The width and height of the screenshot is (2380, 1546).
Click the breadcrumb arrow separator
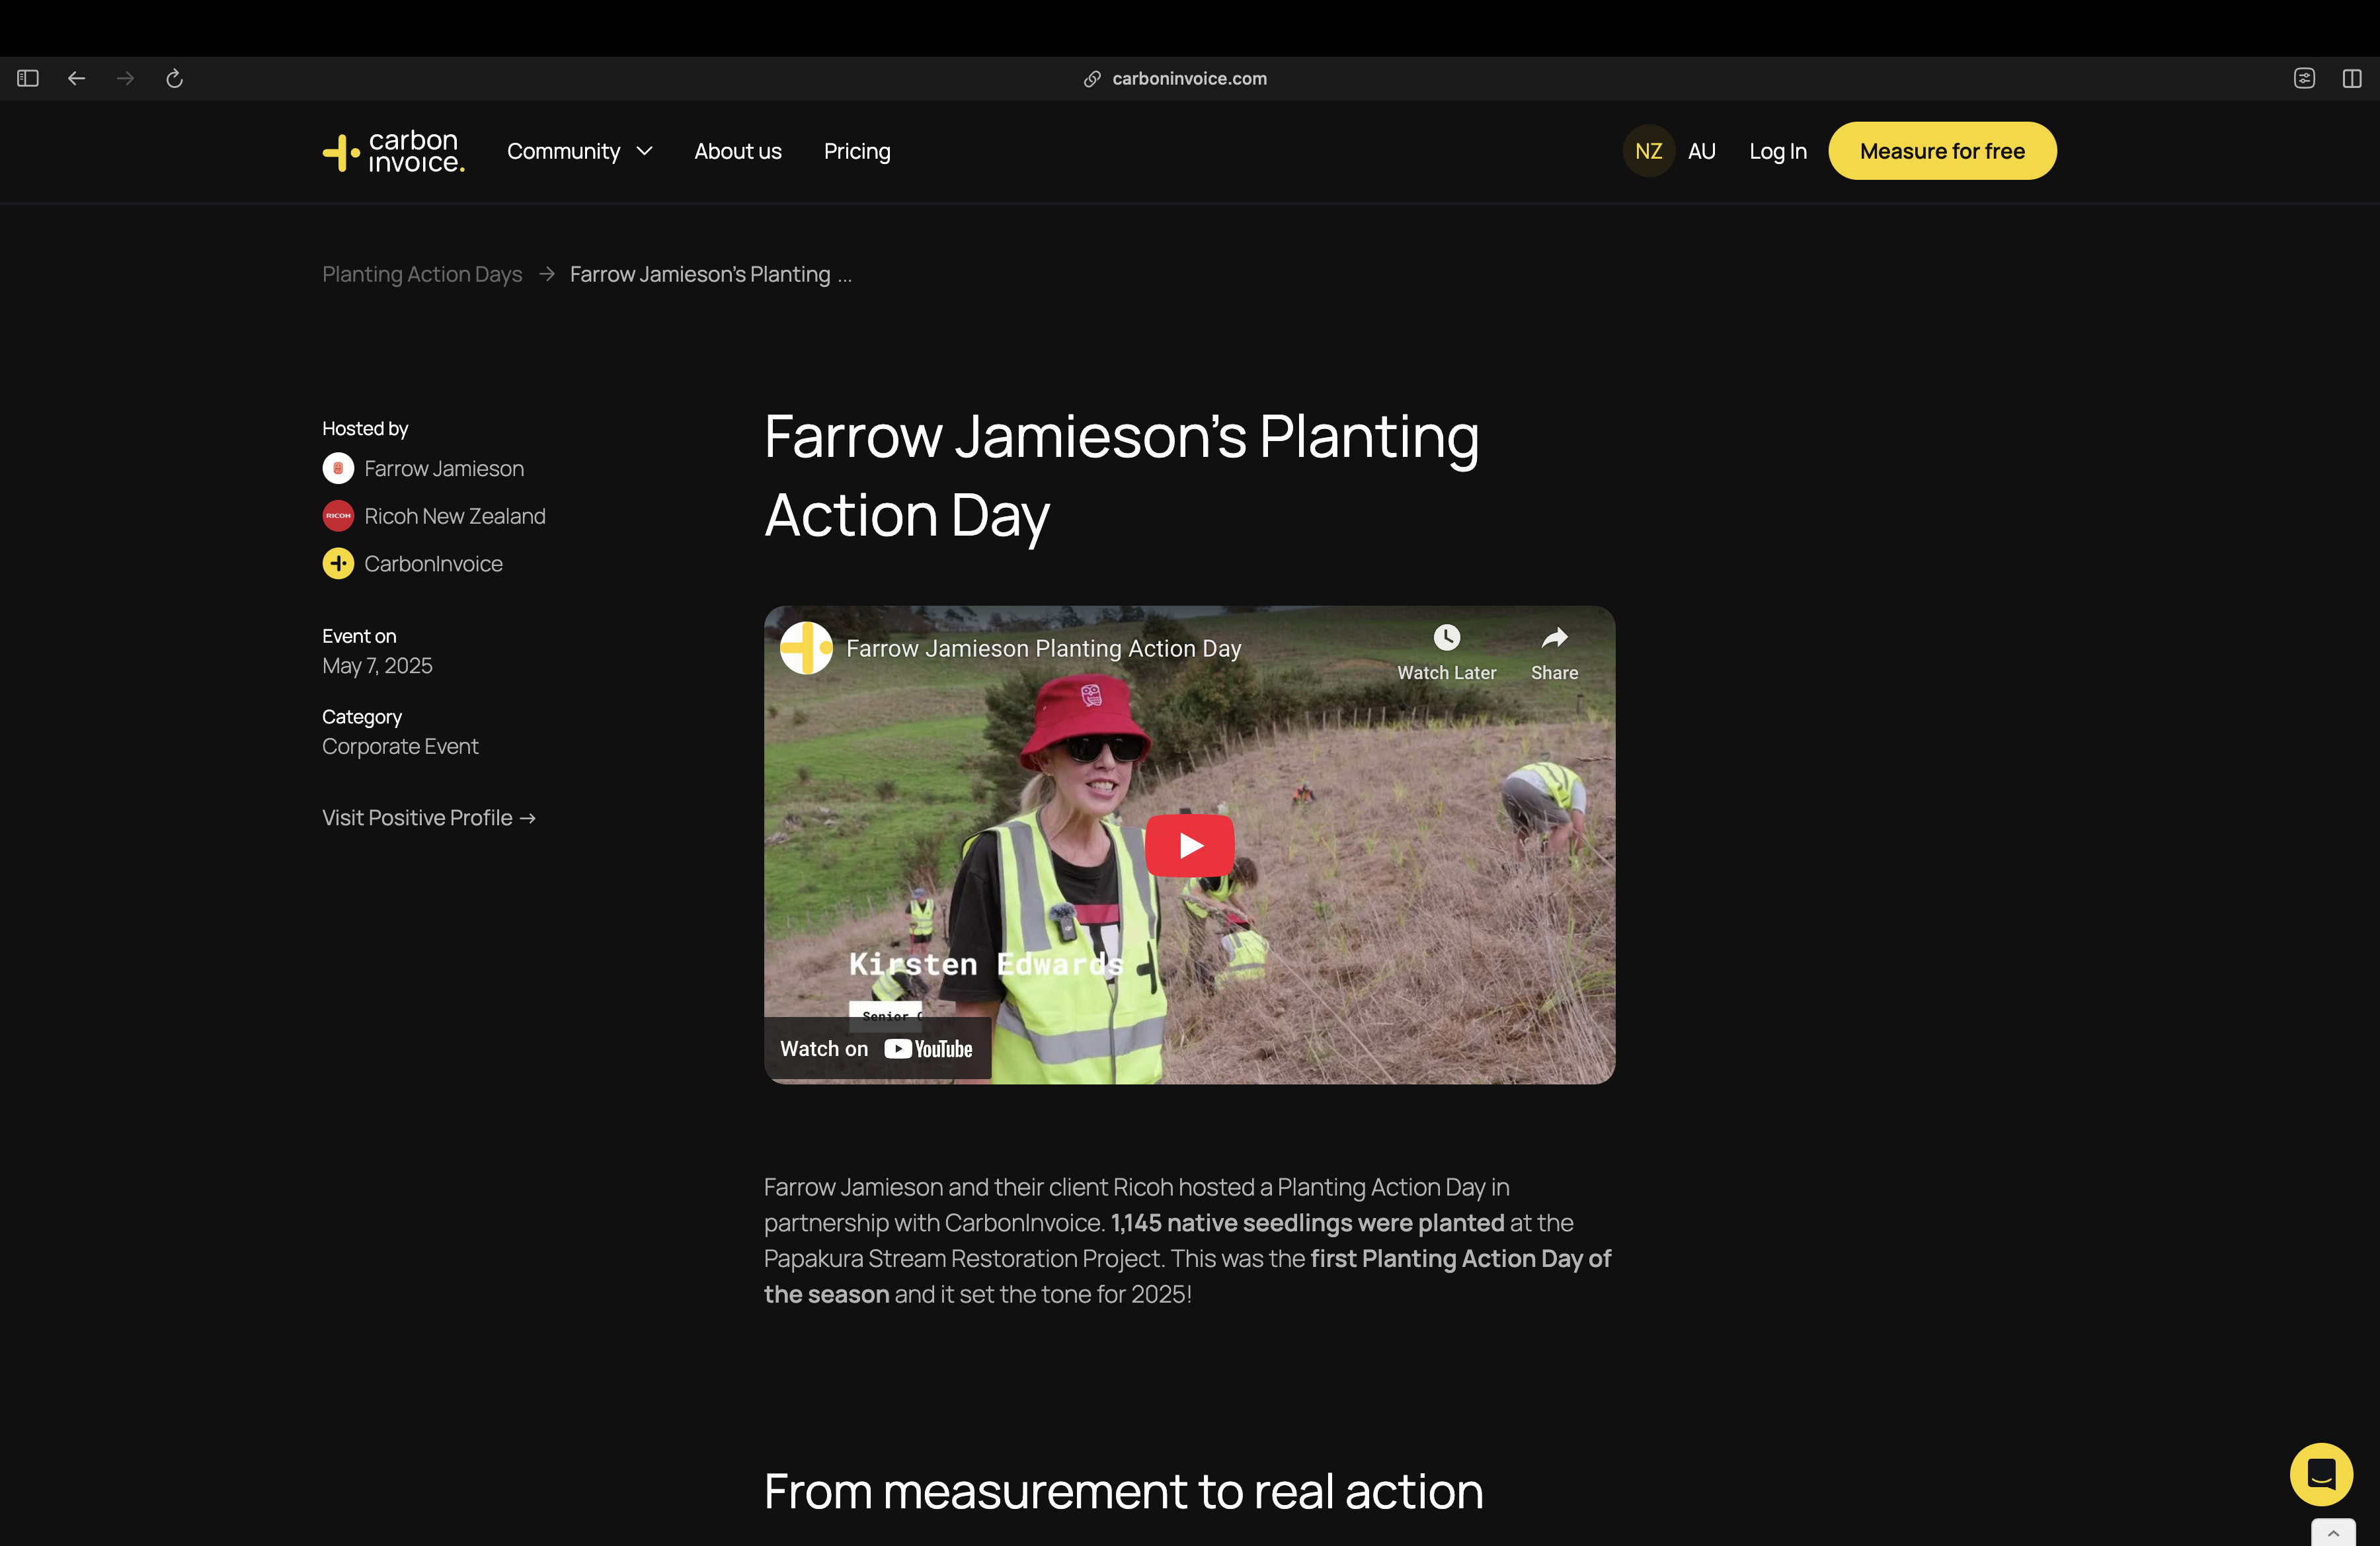[x=546, y=274]
